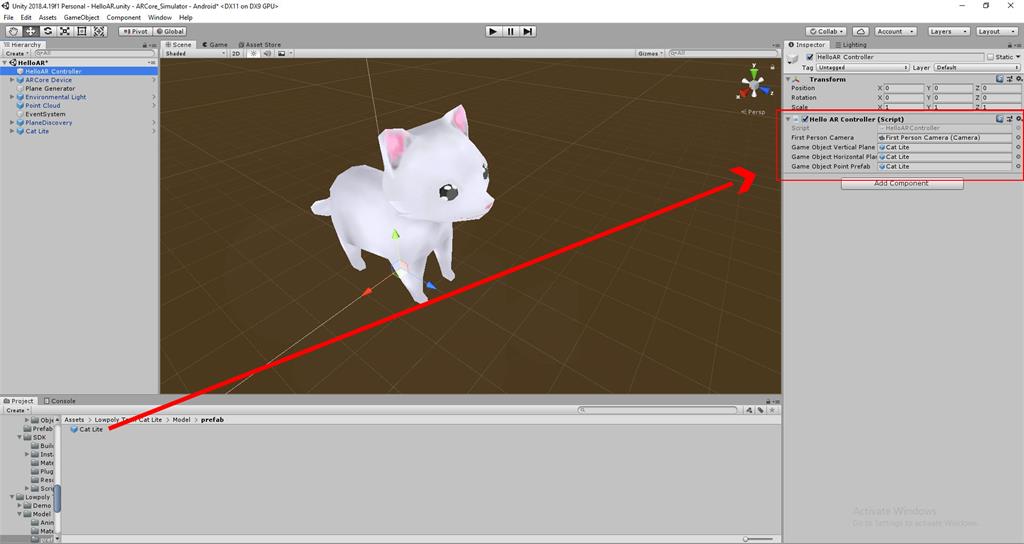Open Layout dropdown

click(x=997, y=31)
